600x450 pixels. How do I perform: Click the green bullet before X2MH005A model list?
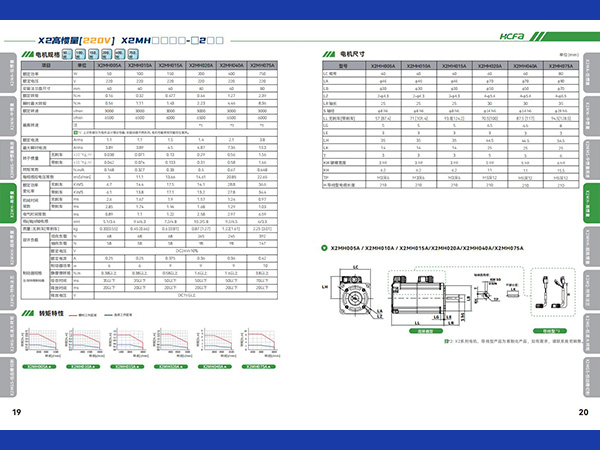[x=322, y=247]
